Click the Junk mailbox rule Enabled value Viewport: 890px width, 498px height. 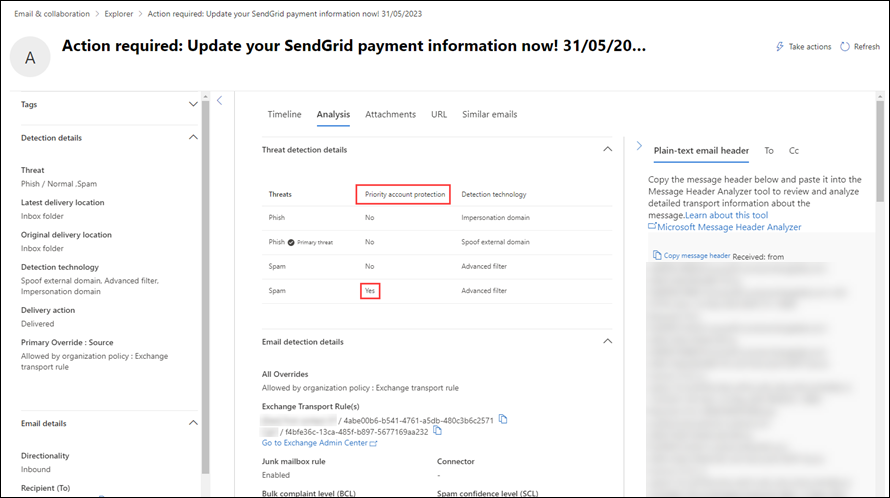point(276,475)
